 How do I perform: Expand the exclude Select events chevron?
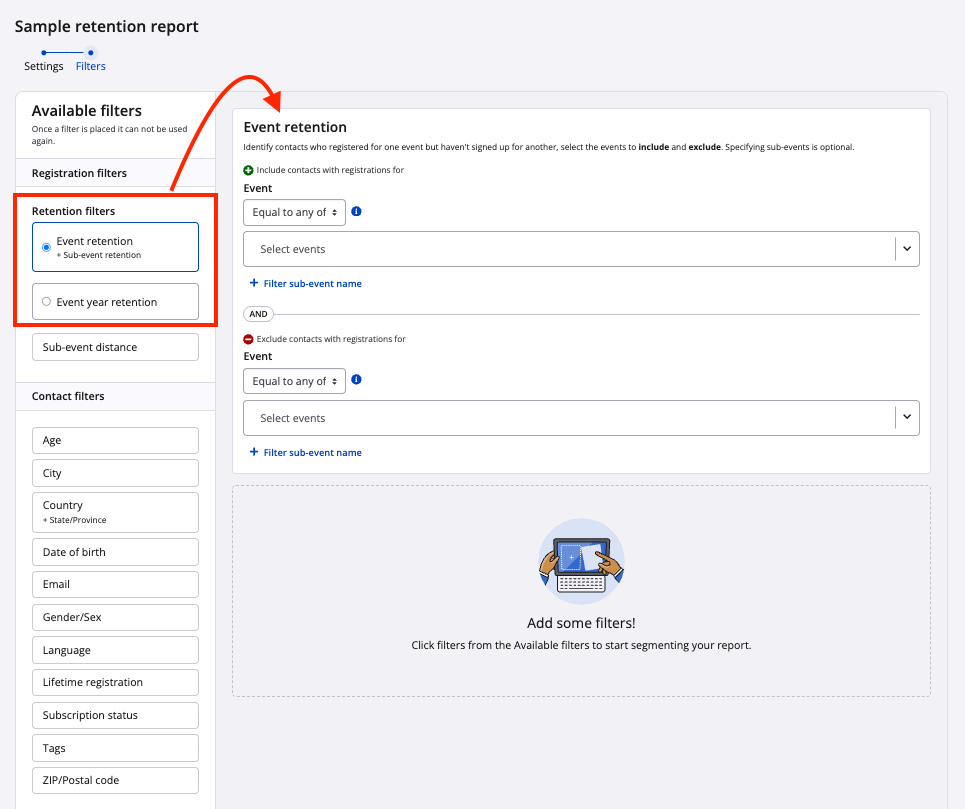point(907,417)
